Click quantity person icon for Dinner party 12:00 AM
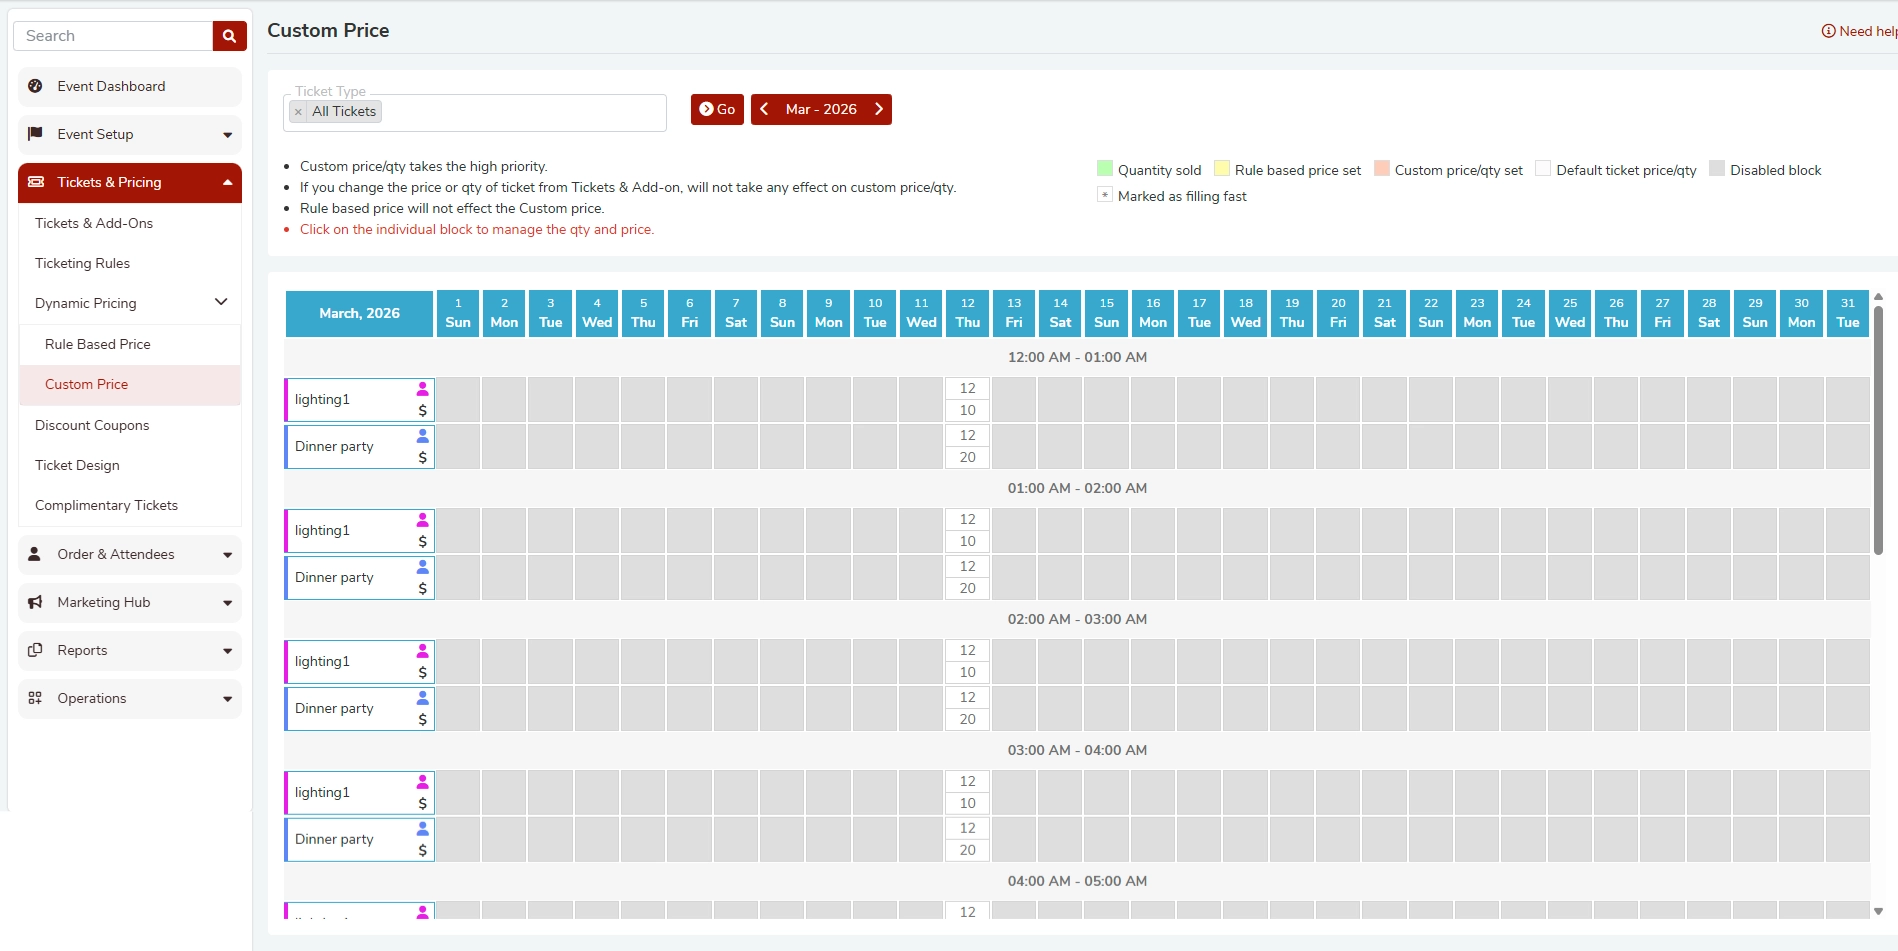Image resolution: width=1898 pixels, height=951 pixels. [423, 435]
